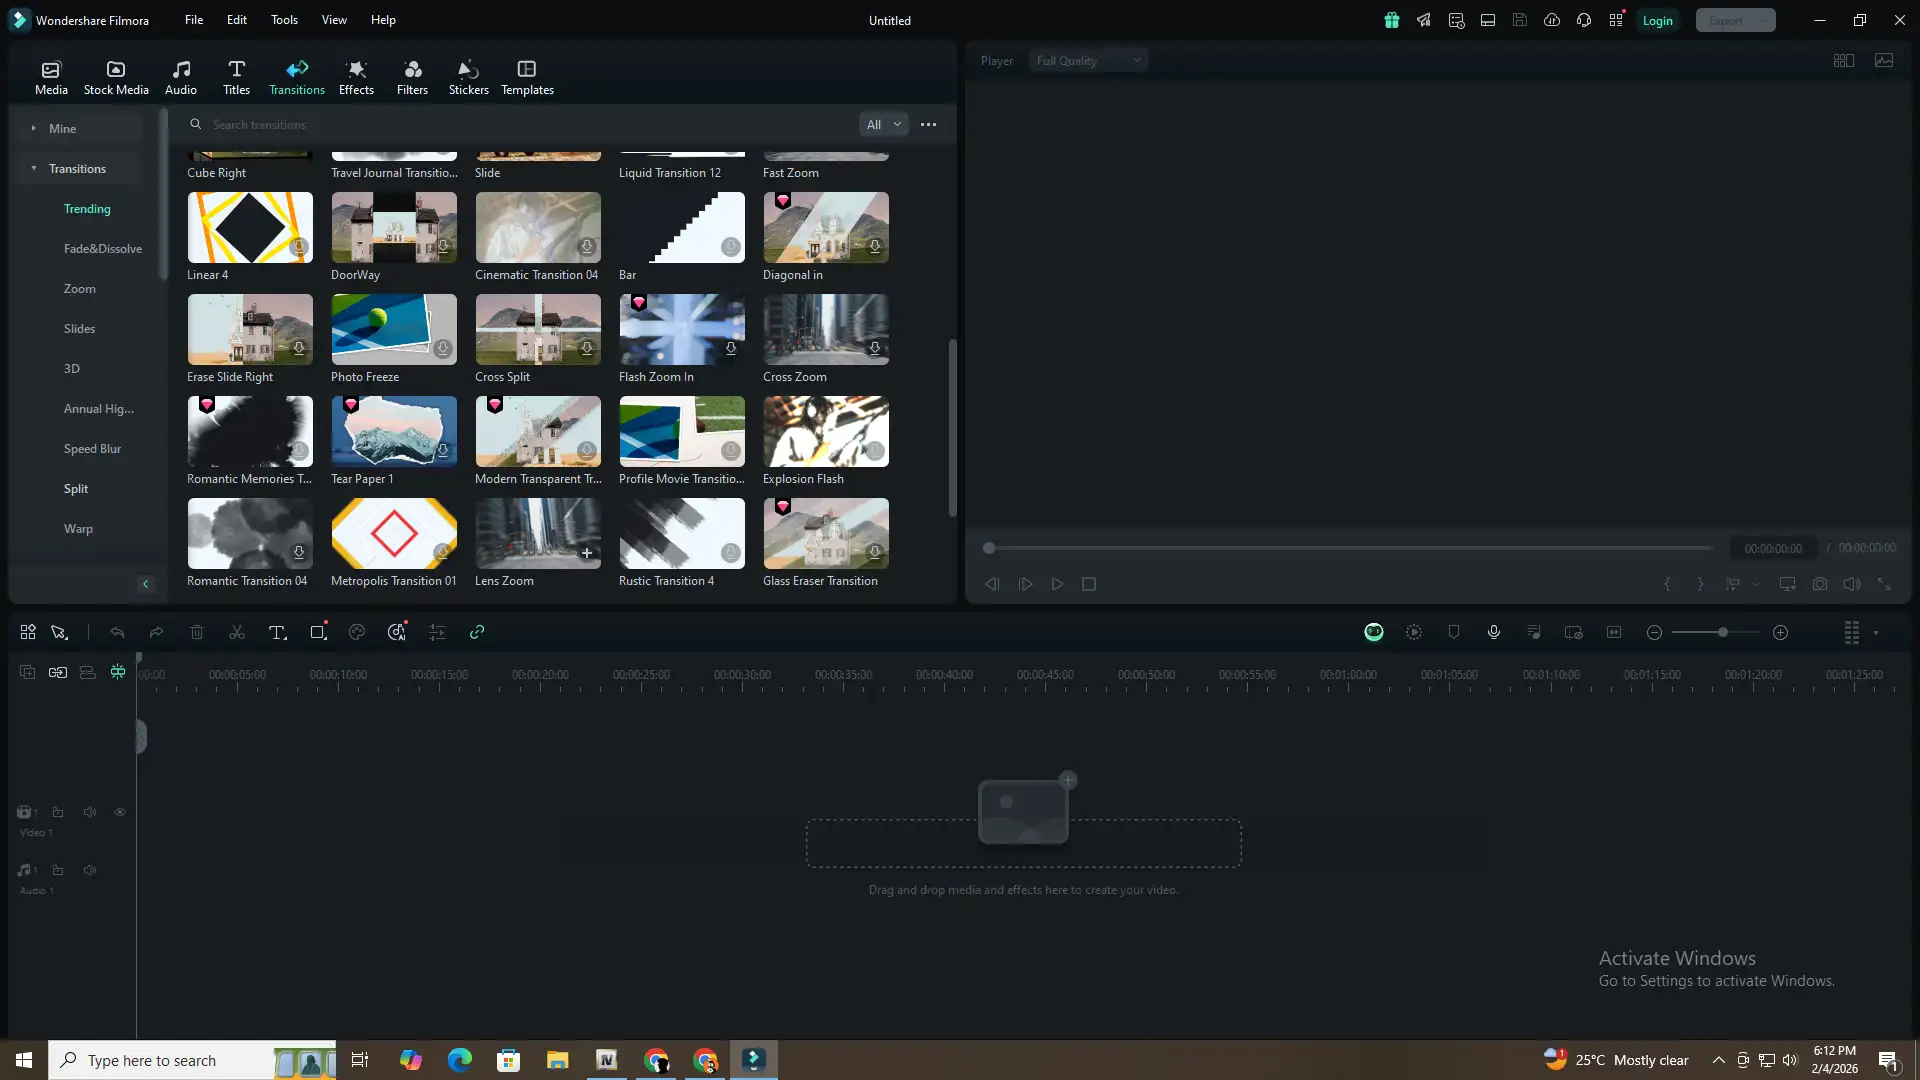This screenshot has width=1920, height=1080.
Task: Select the Cross Zoom transition thumbnail
Action: click(825, 329)
